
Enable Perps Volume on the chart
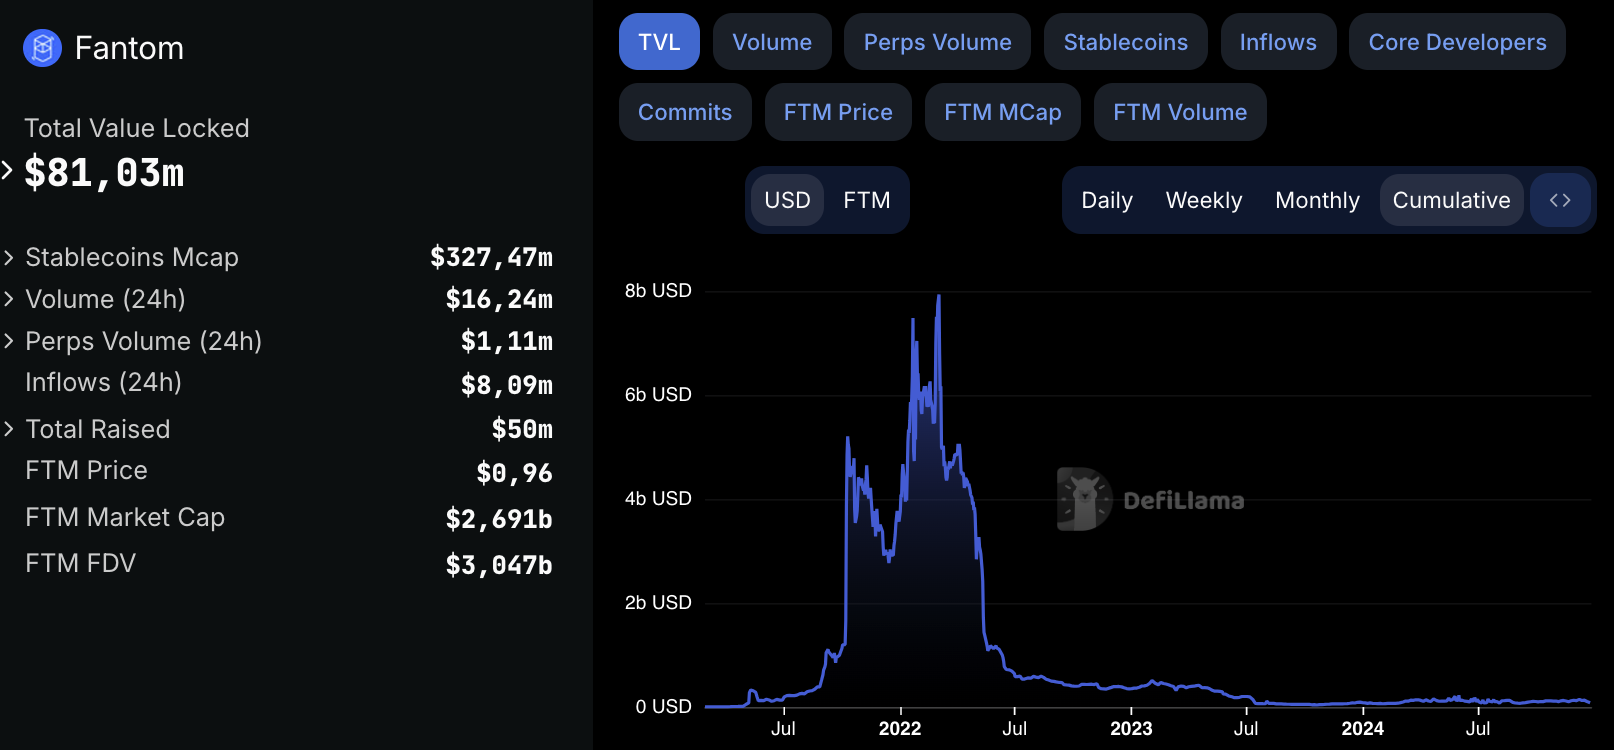tap(937, 42)
